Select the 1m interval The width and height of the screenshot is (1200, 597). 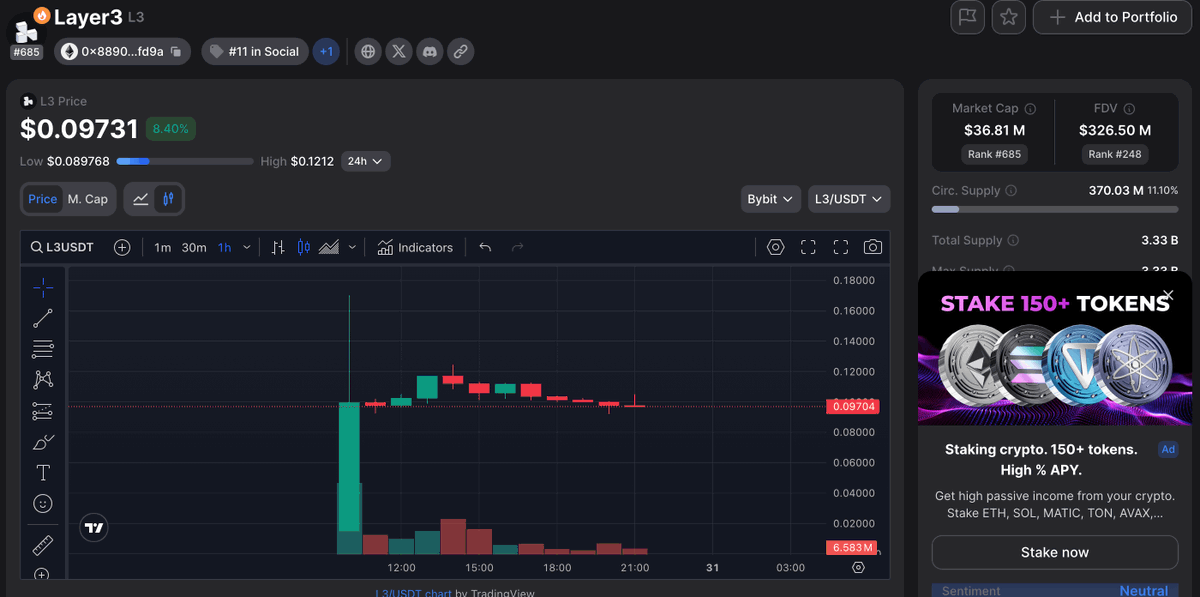tap(163, 247)
